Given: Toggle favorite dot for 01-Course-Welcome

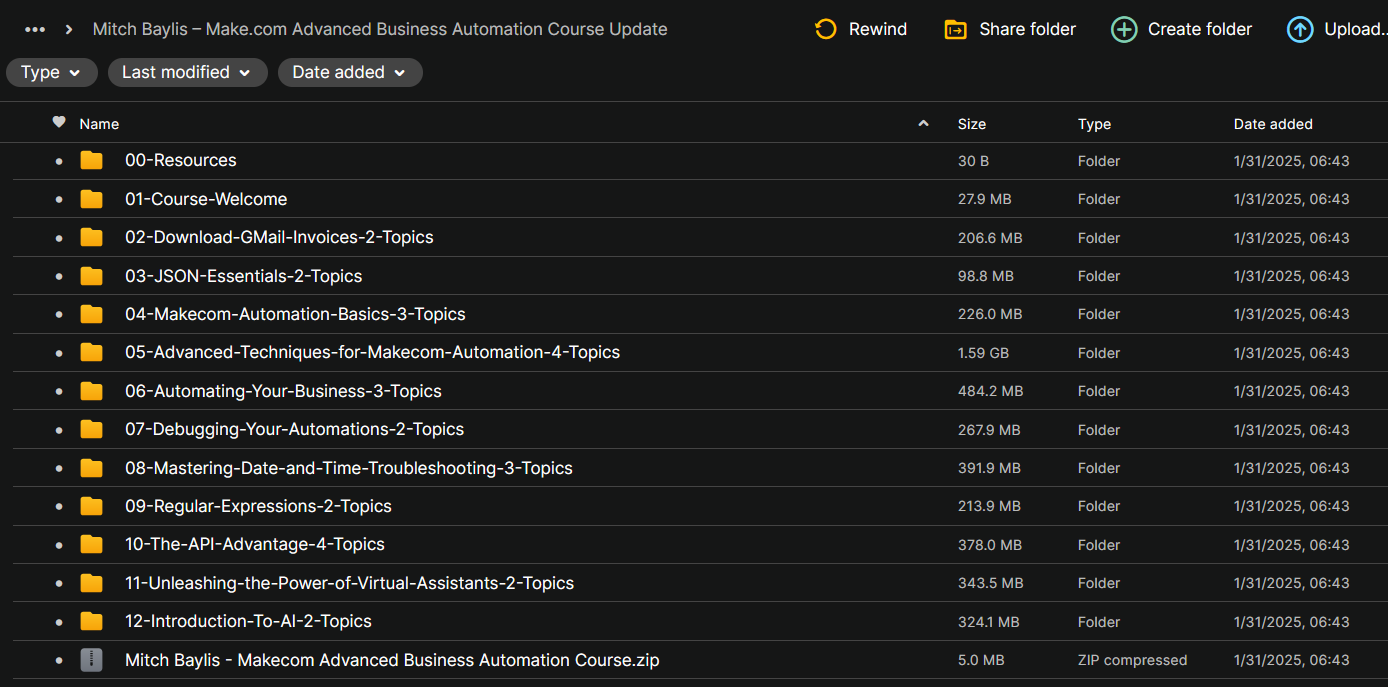Looking at the screenshot, I should [x=59, y=199].
